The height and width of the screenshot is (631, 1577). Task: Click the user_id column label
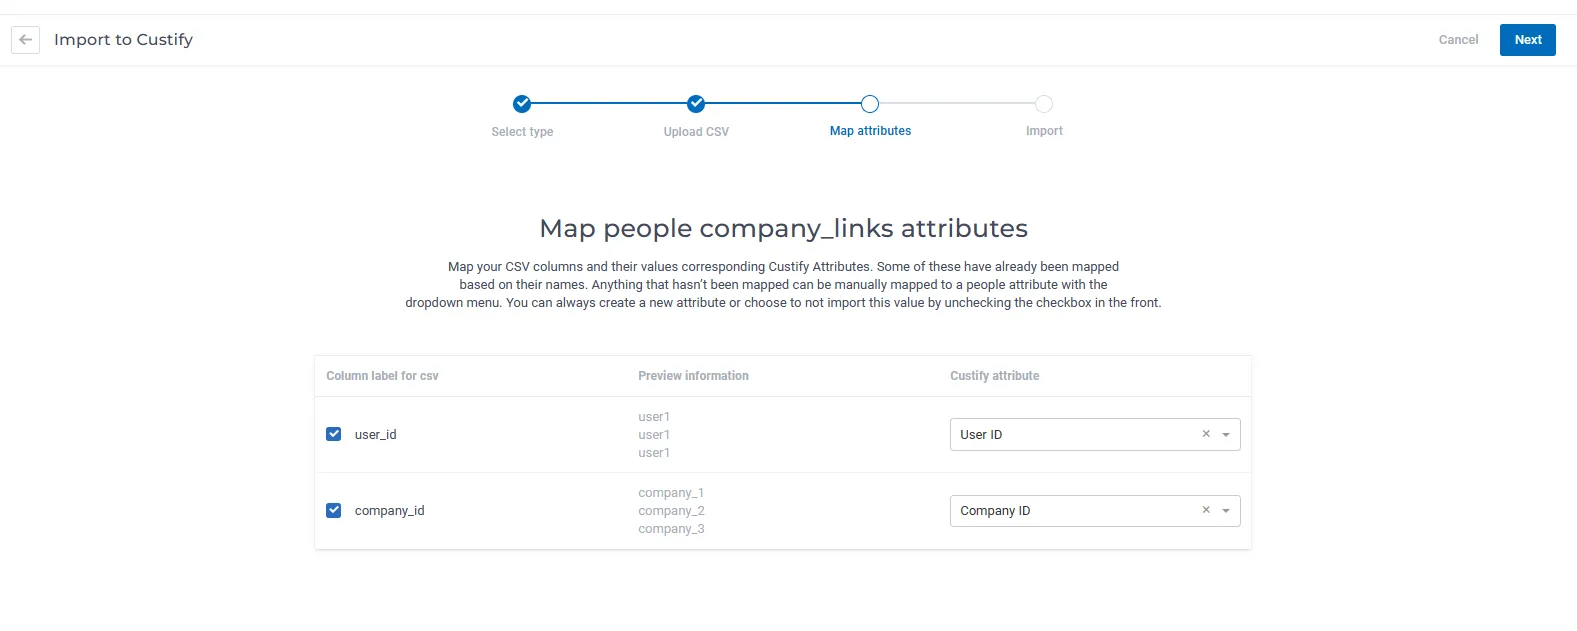coord(375,435)
